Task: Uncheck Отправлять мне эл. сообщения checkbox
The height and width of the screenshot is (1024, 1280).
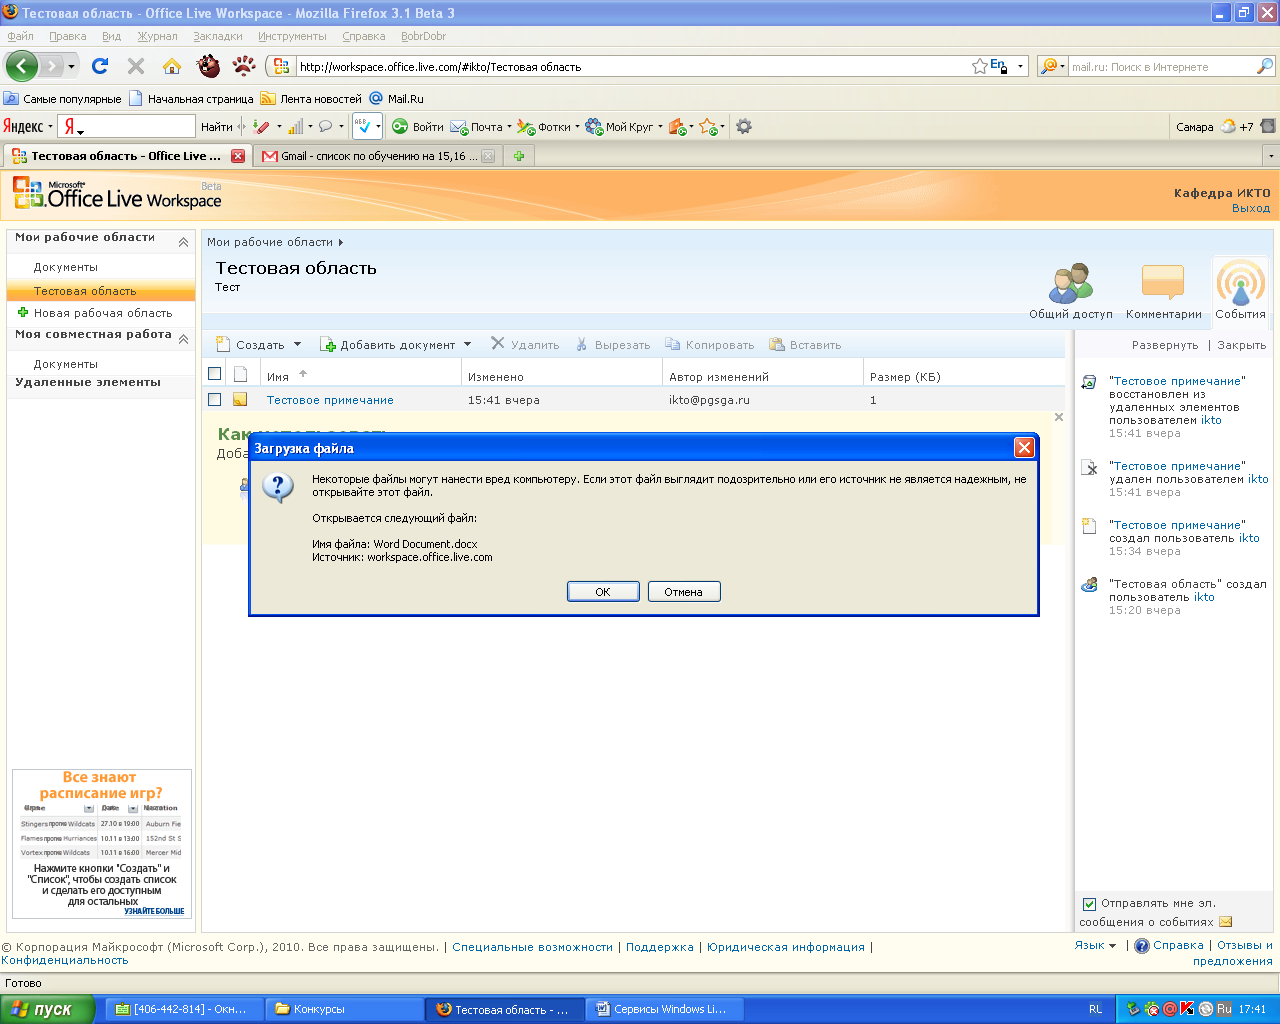Action: [x=1089, y=904]
